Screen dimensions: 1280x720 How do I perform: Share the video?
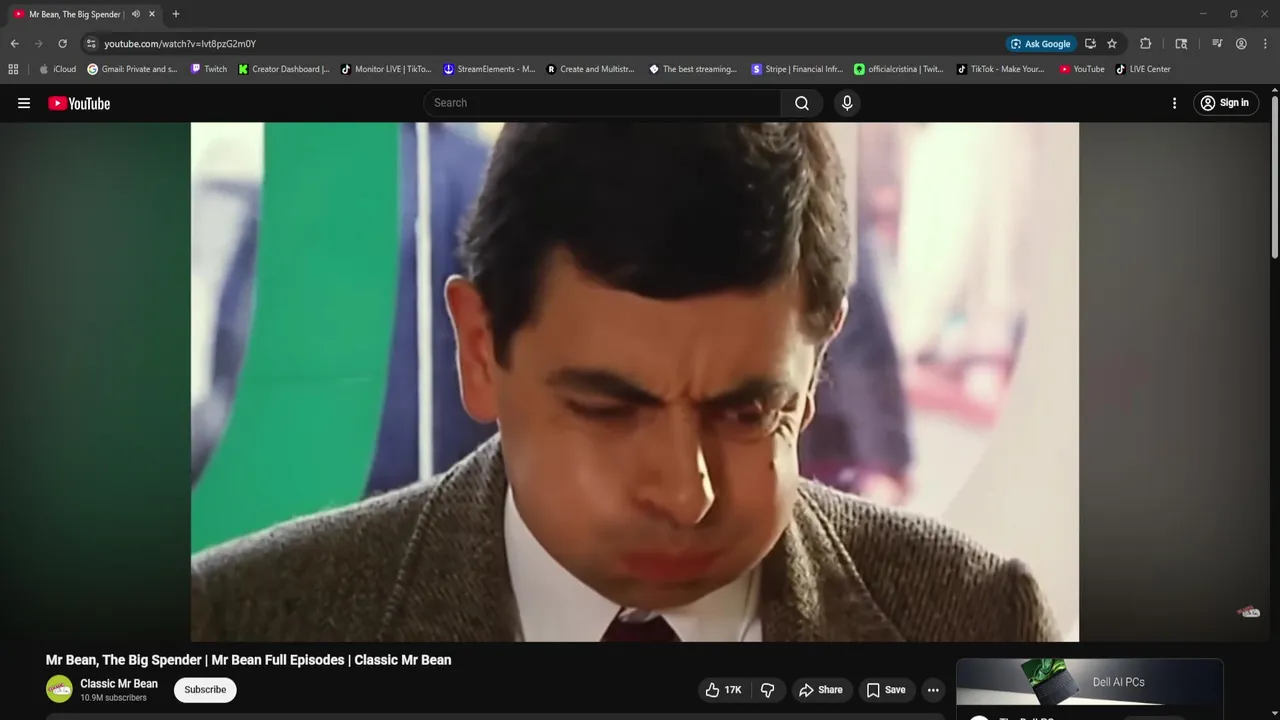(x=821, y=690)
